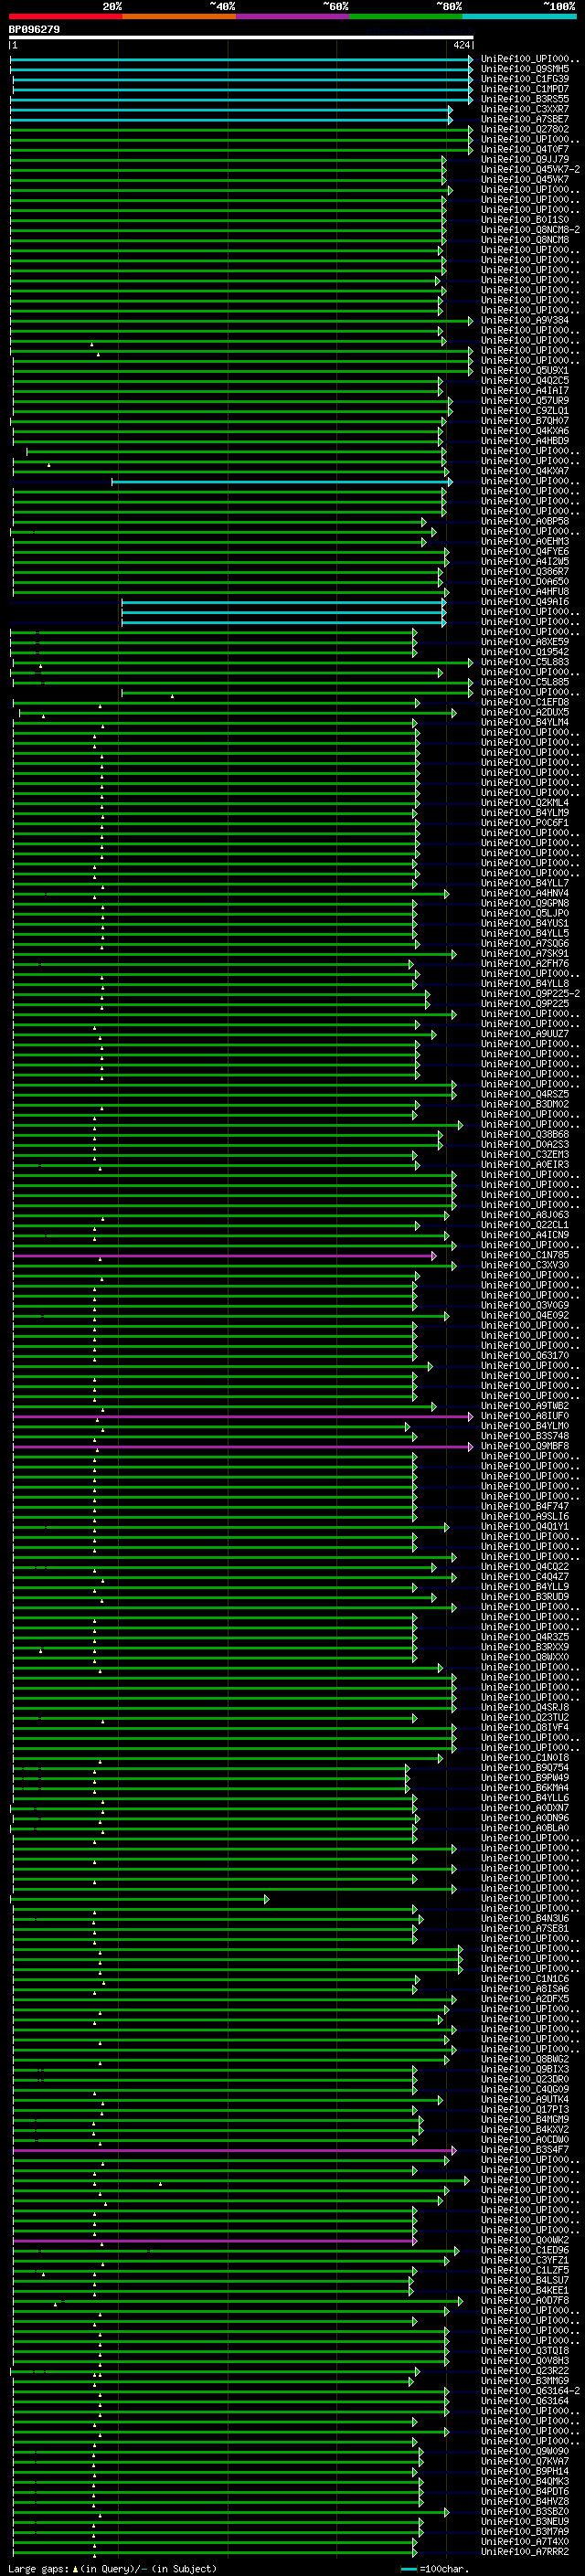
Task: Click the magenta alignment bar for UniRef100_Q9MBF8
Action: pos(242,1447)
